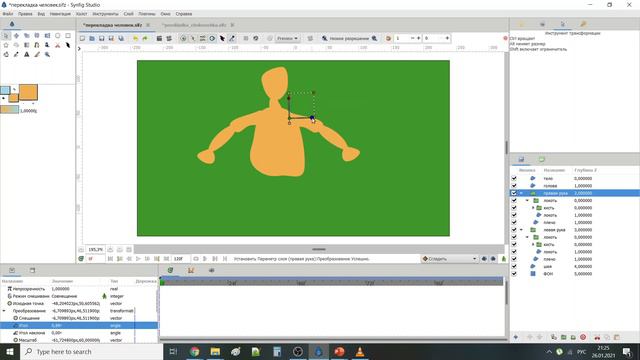This screenshot has height=360, width=640.
Task: Select the Star tool
Action: pyautogui.click(x=6, y=45)
